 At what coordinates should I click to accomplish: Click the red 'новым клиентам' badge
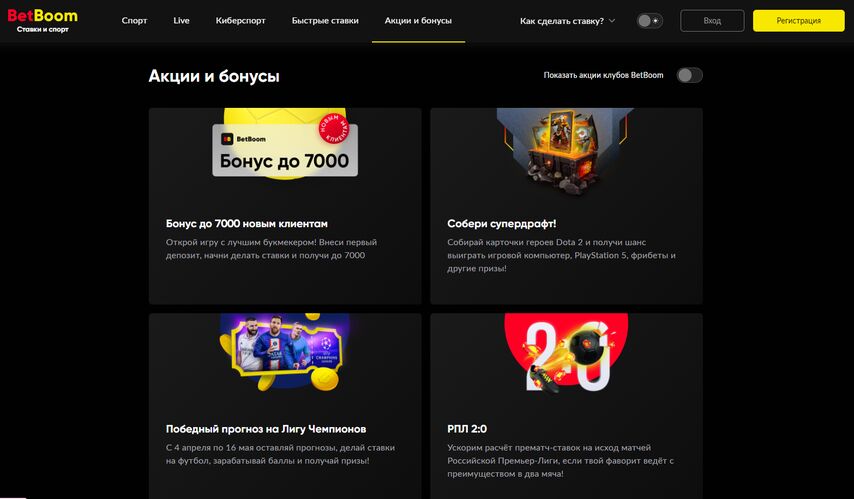click(x=333, y=129)
